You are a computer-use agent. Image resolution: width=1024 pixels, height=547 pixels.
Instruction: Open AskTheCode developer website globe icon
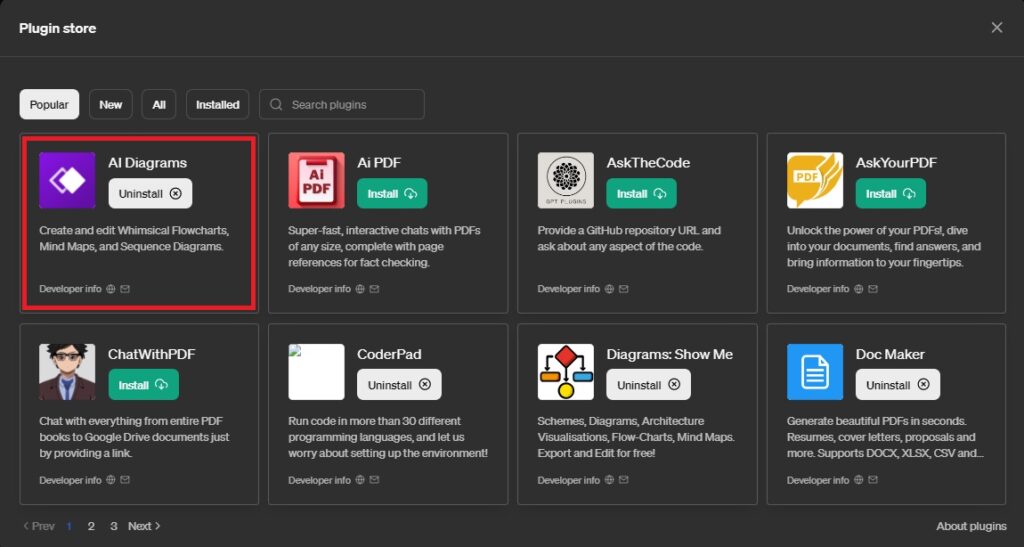tap(609, 289)
